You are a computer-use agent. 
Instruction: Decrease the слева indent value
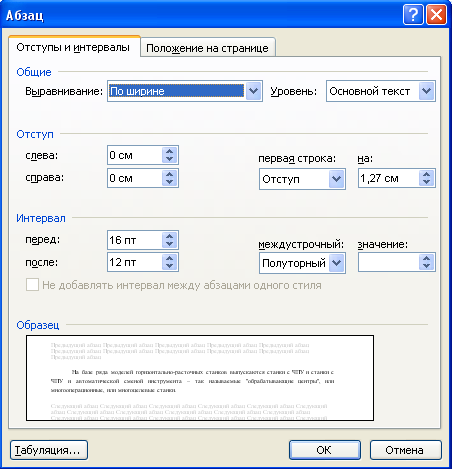pyautogui.click(x=170, y=159)
